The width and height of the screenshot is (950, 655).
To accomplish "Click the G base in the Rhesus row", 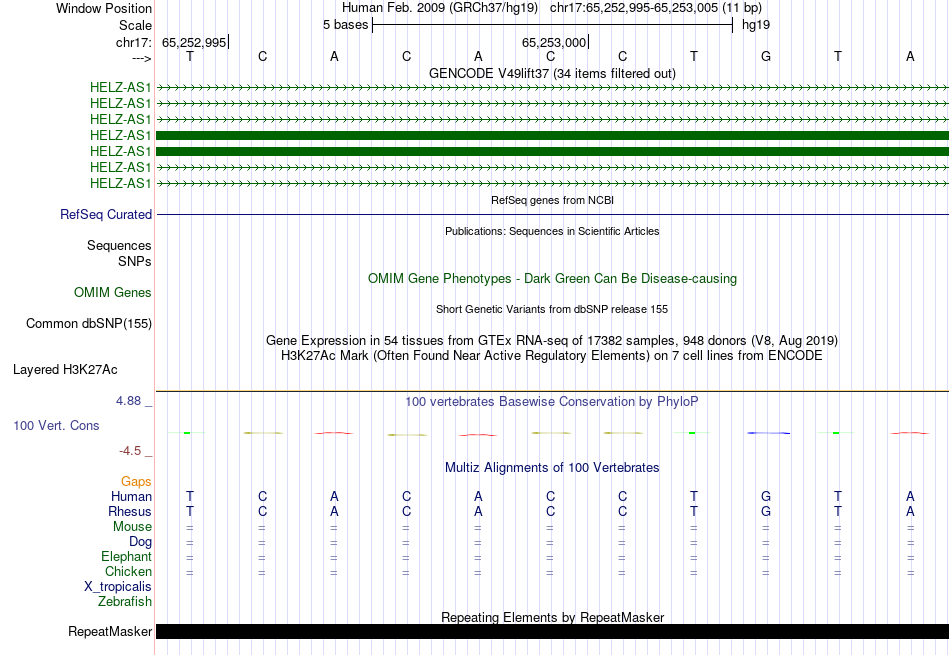I will pos(766,512).
